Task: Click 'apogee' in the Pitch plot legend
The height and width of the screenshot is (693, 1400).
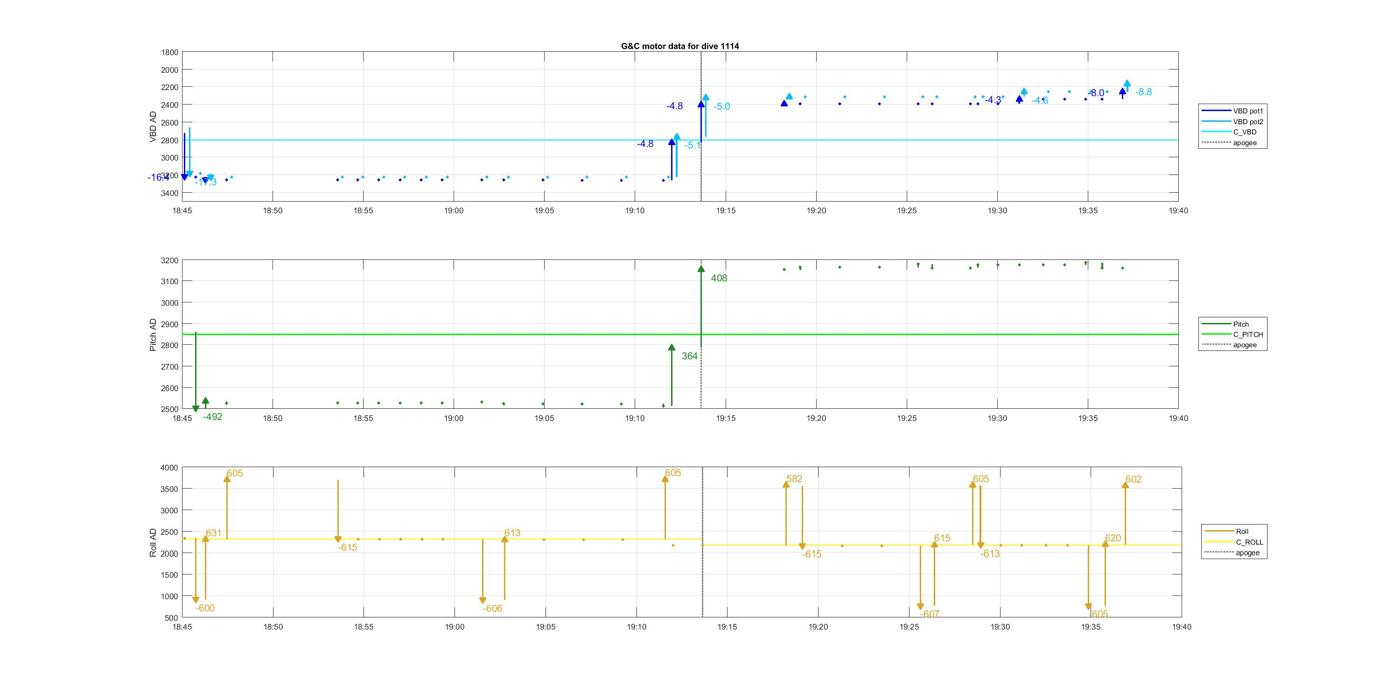Action: 1244,345
